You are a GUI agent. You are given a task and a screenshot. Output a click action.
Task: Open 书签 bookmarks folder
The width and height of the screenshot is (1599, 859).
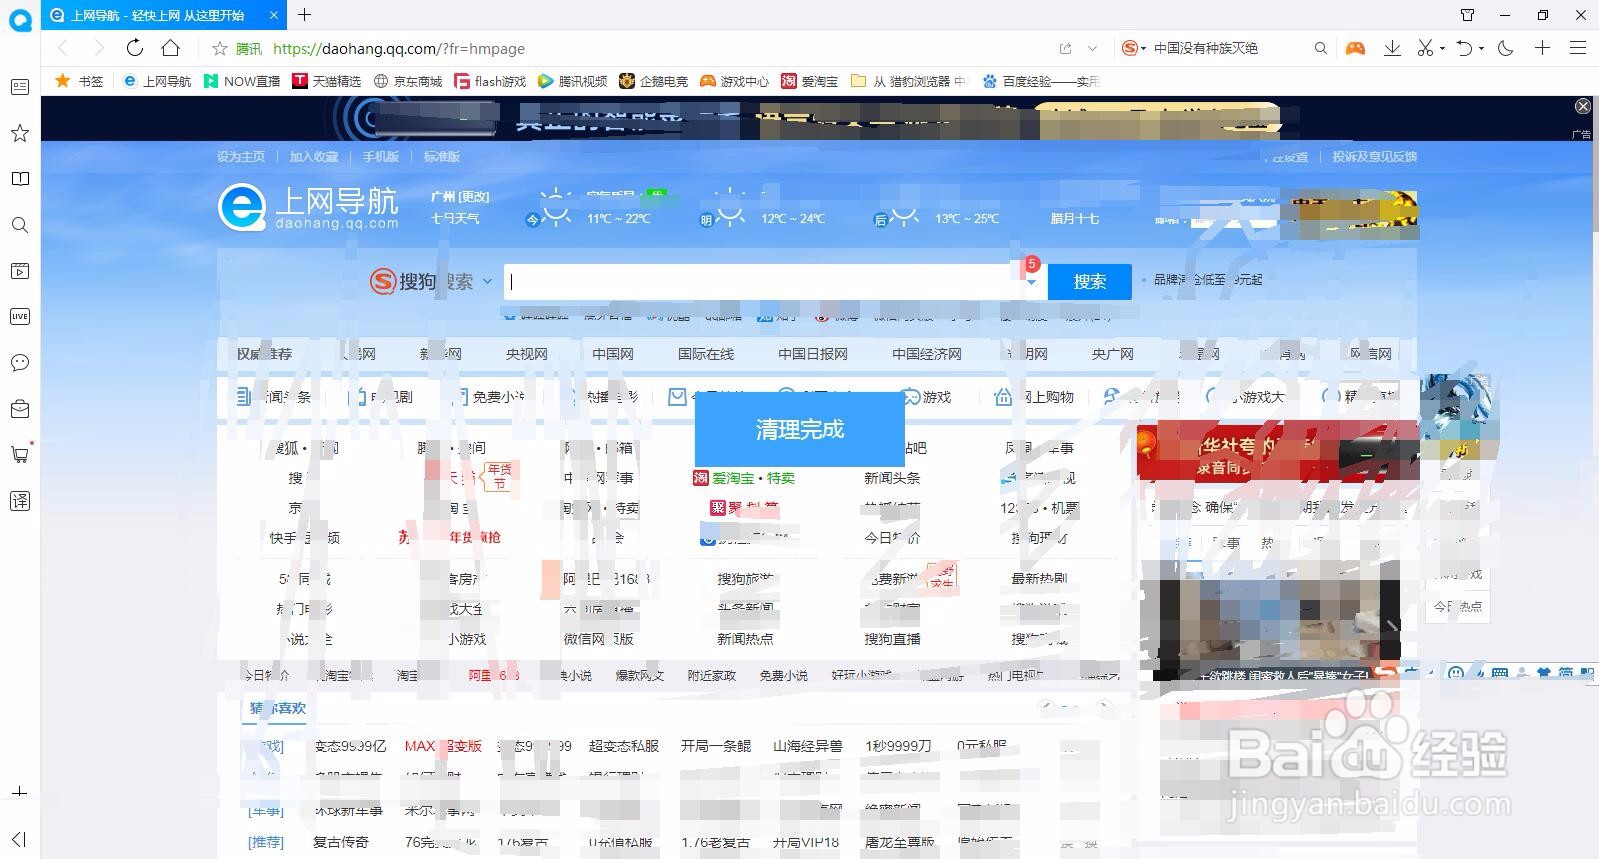(x=79, y=81)
